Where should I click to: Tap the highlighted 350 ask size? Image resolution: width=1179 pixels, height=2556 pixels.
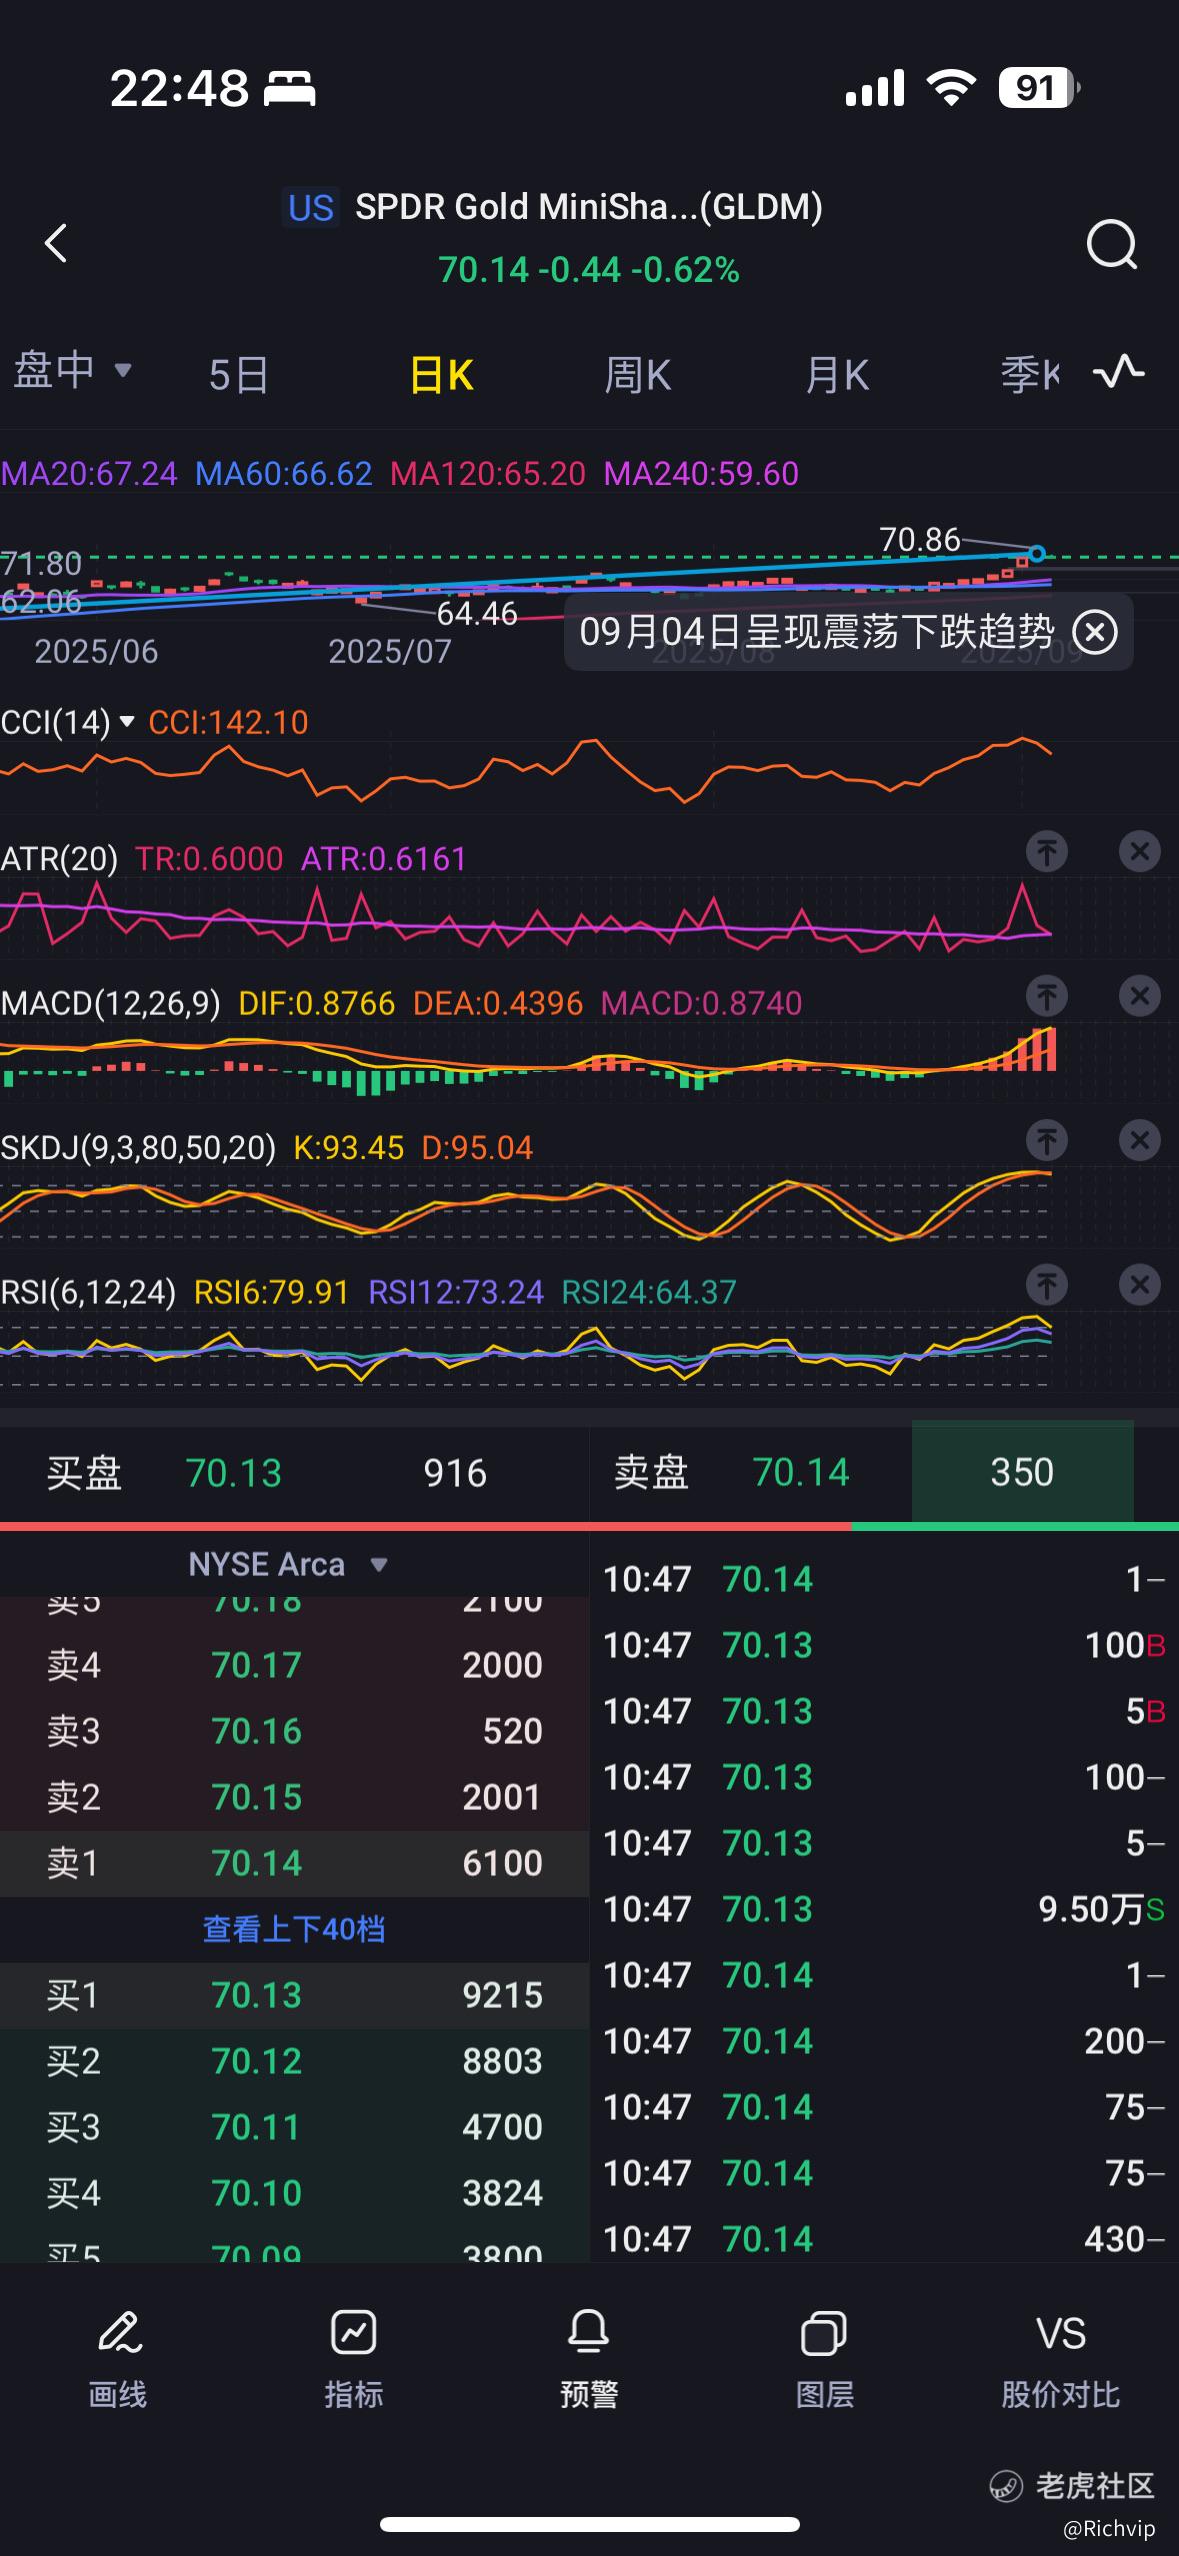pyautogui.click(x=1022, y=1472)
